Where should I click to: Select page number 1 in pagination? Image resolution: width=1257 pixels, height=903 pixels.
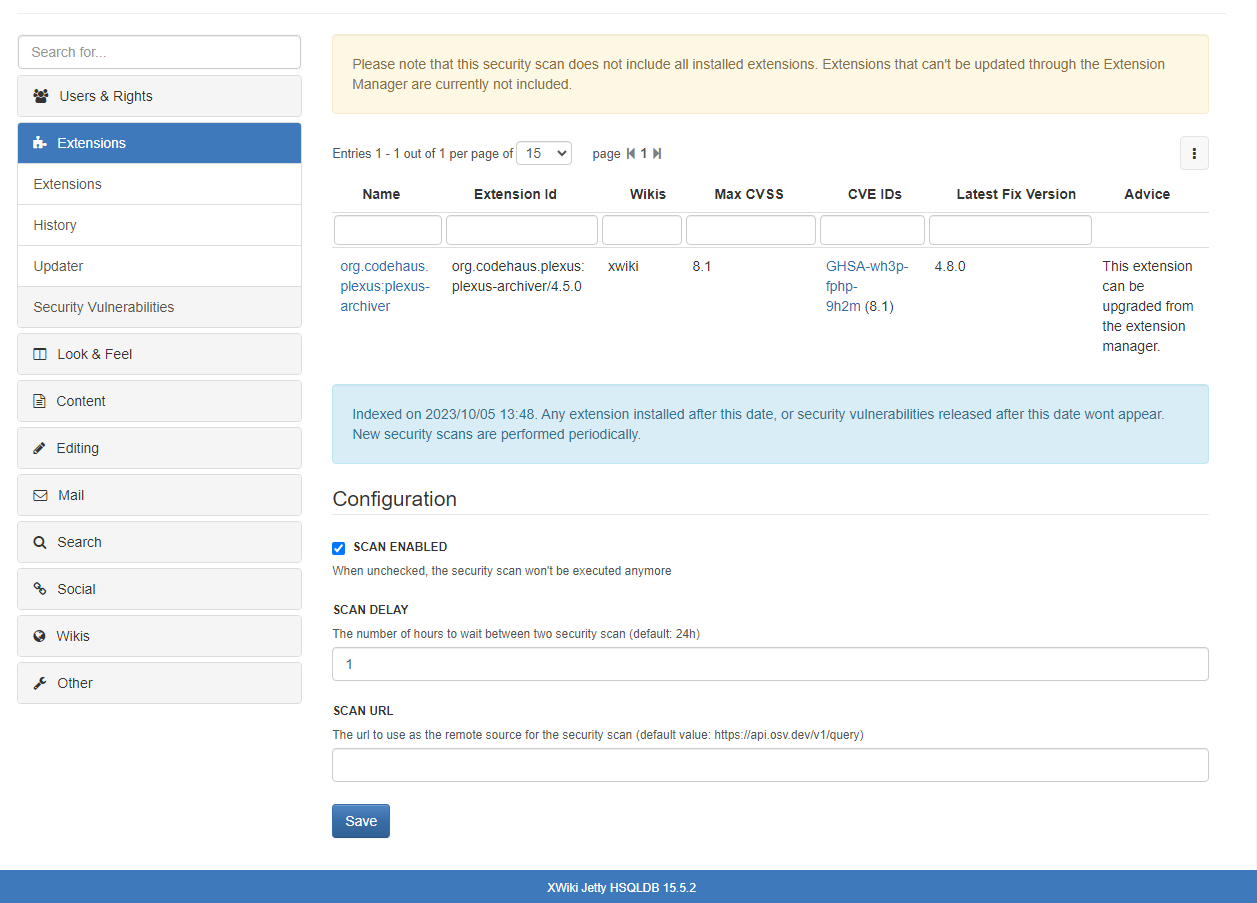tap(644, 154)
